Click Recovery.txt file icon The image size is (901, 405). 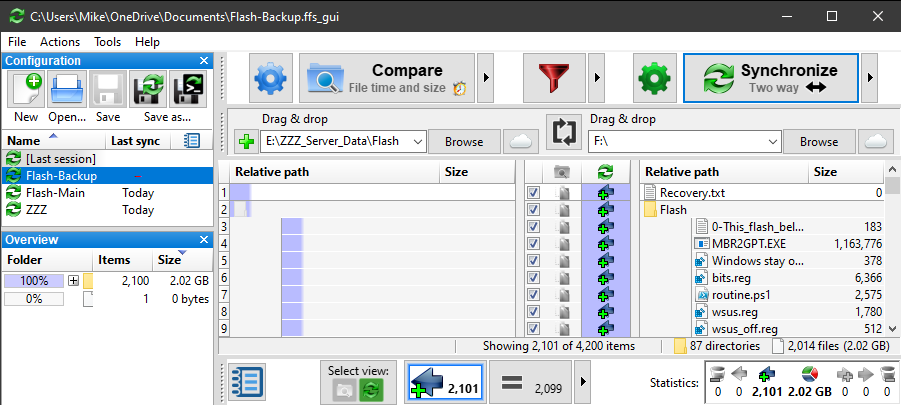(x=650, y=193)
